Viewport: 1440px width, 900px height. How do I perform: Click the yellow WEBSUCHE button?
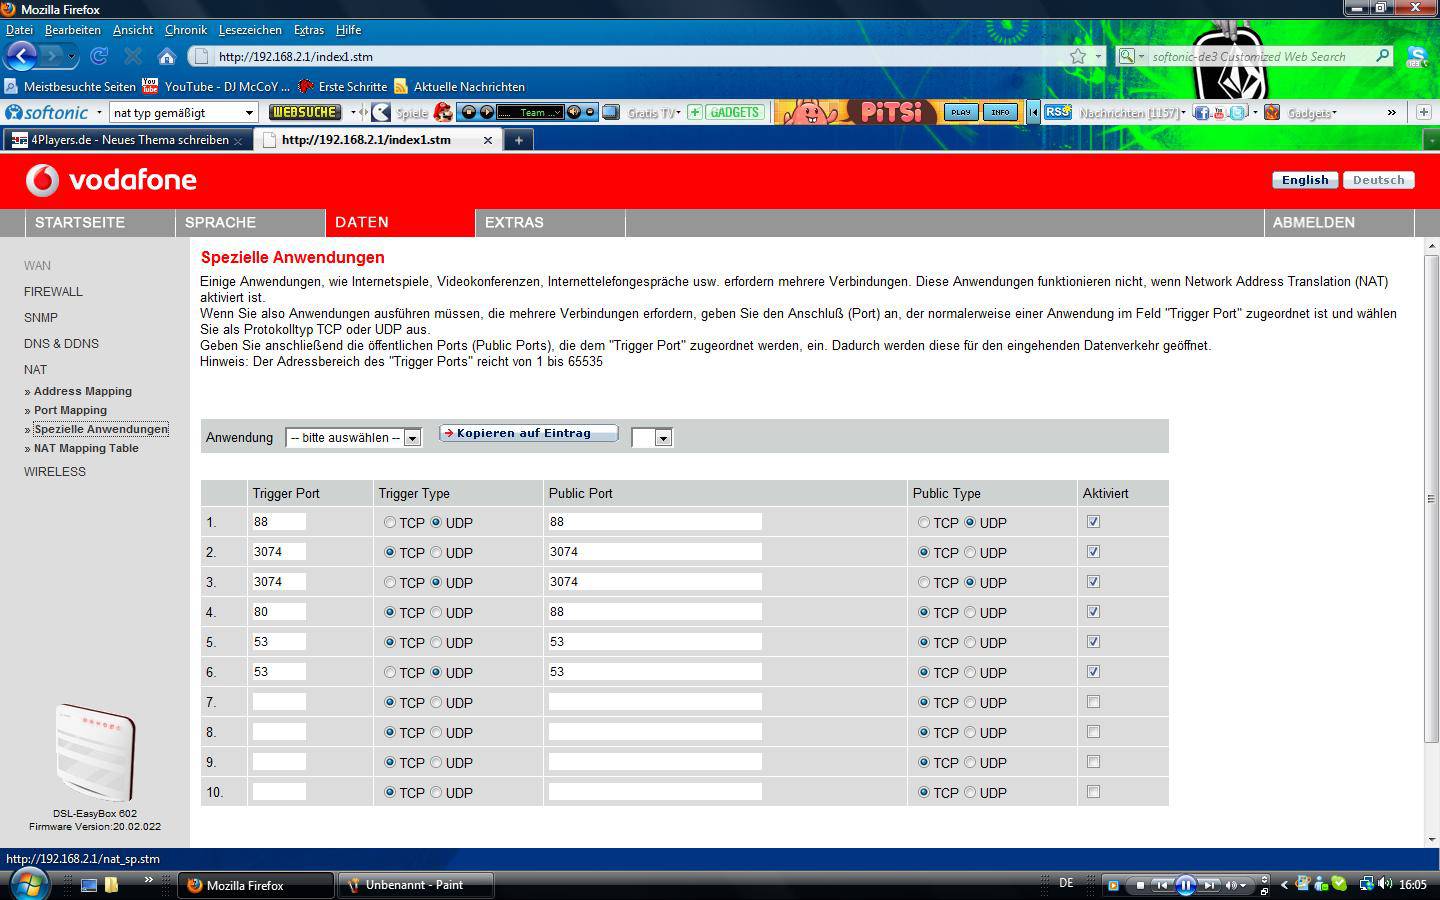(x=305, y=112)
